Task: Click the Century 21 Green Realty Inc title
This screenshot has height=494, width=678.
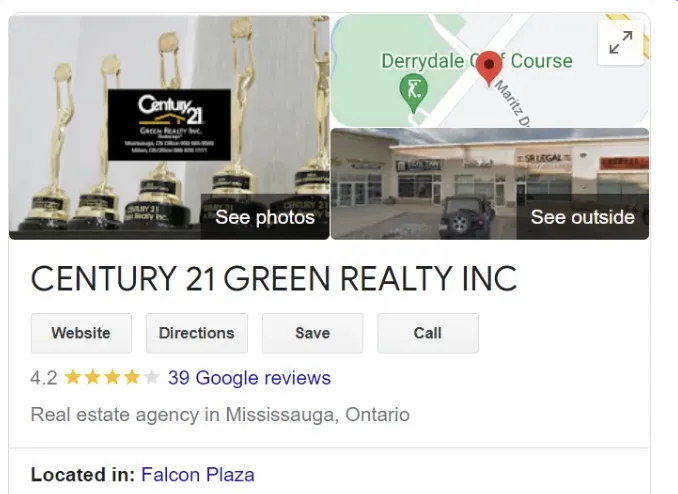Action: point(274,278)
